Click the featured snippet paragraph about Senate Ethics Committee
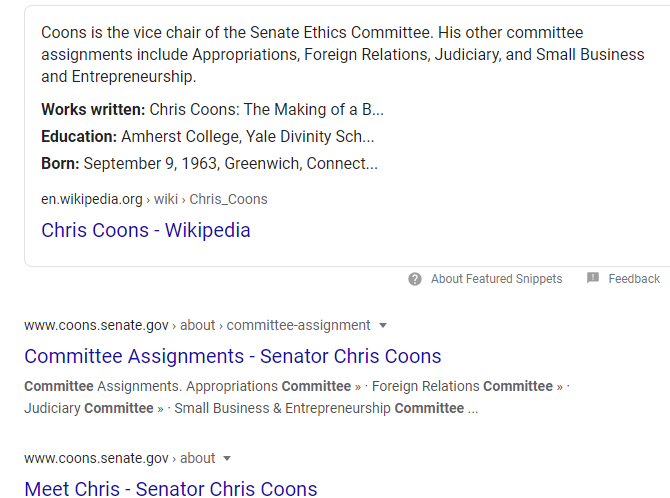670x498 pixels. (343, 55)
